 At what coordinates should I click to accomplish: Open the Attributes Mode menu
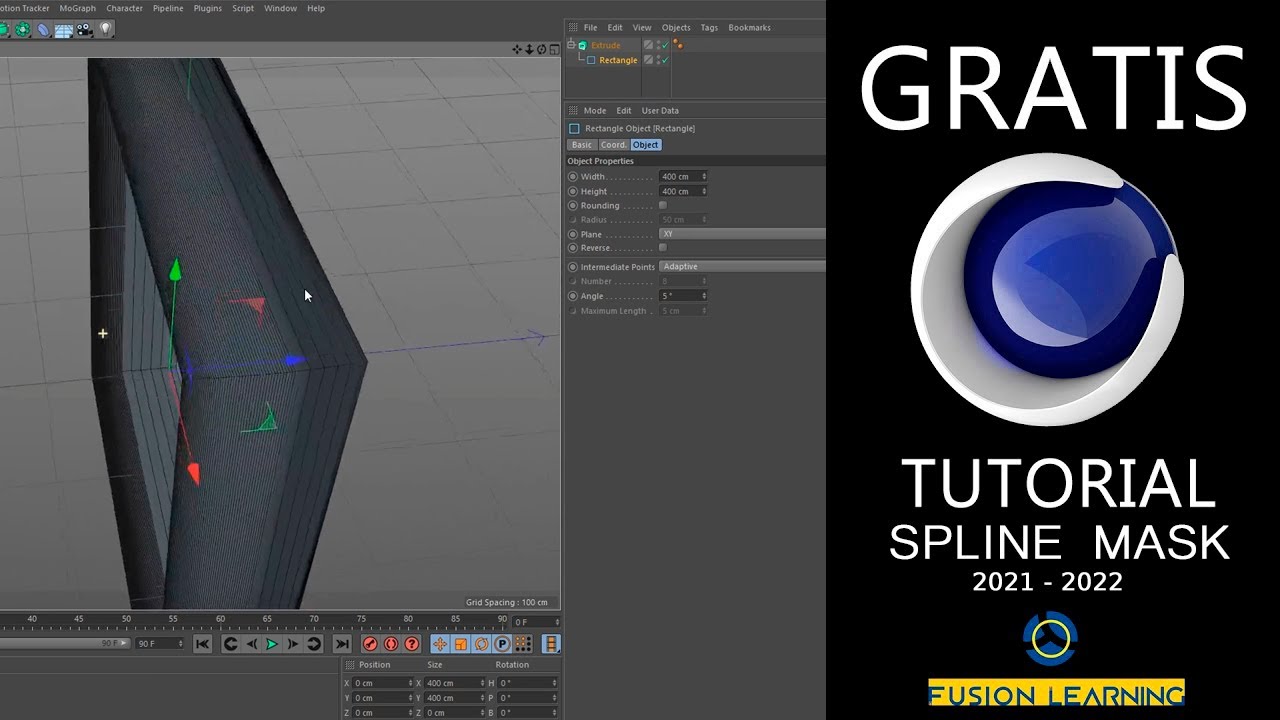point(595,111)
